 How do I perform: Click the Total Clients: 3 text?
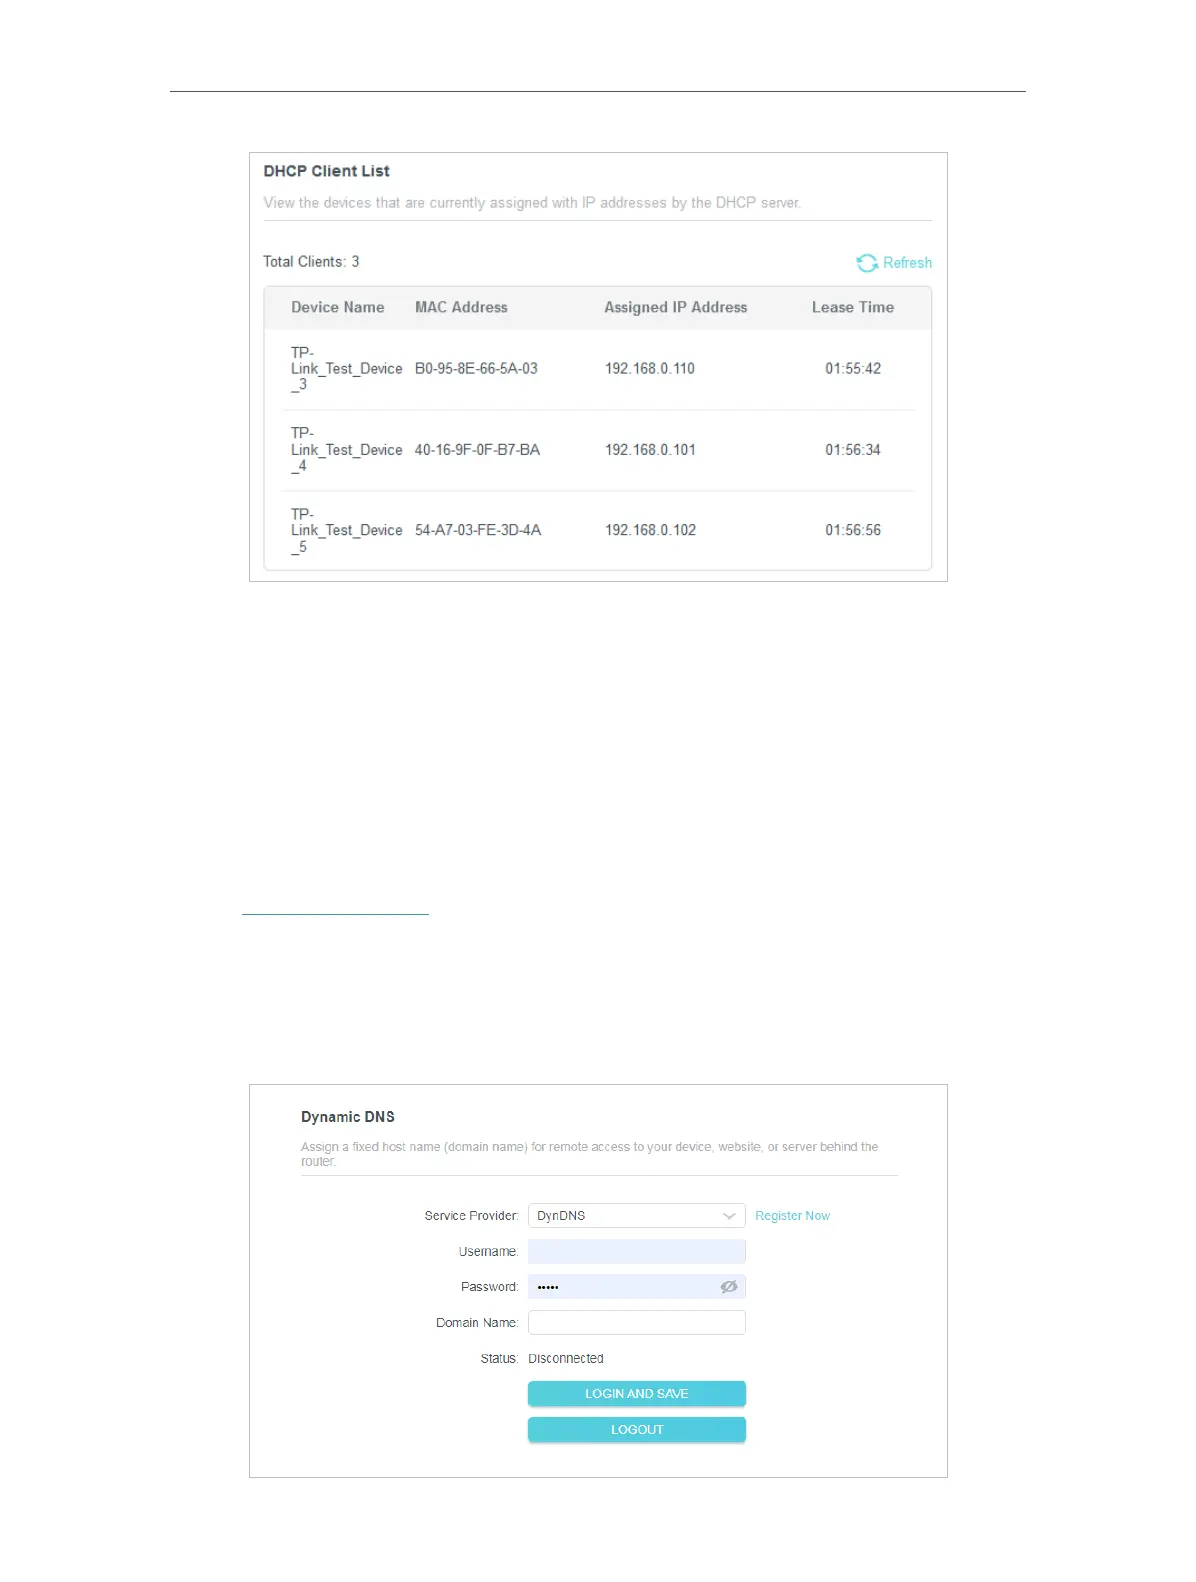(311, 262)
